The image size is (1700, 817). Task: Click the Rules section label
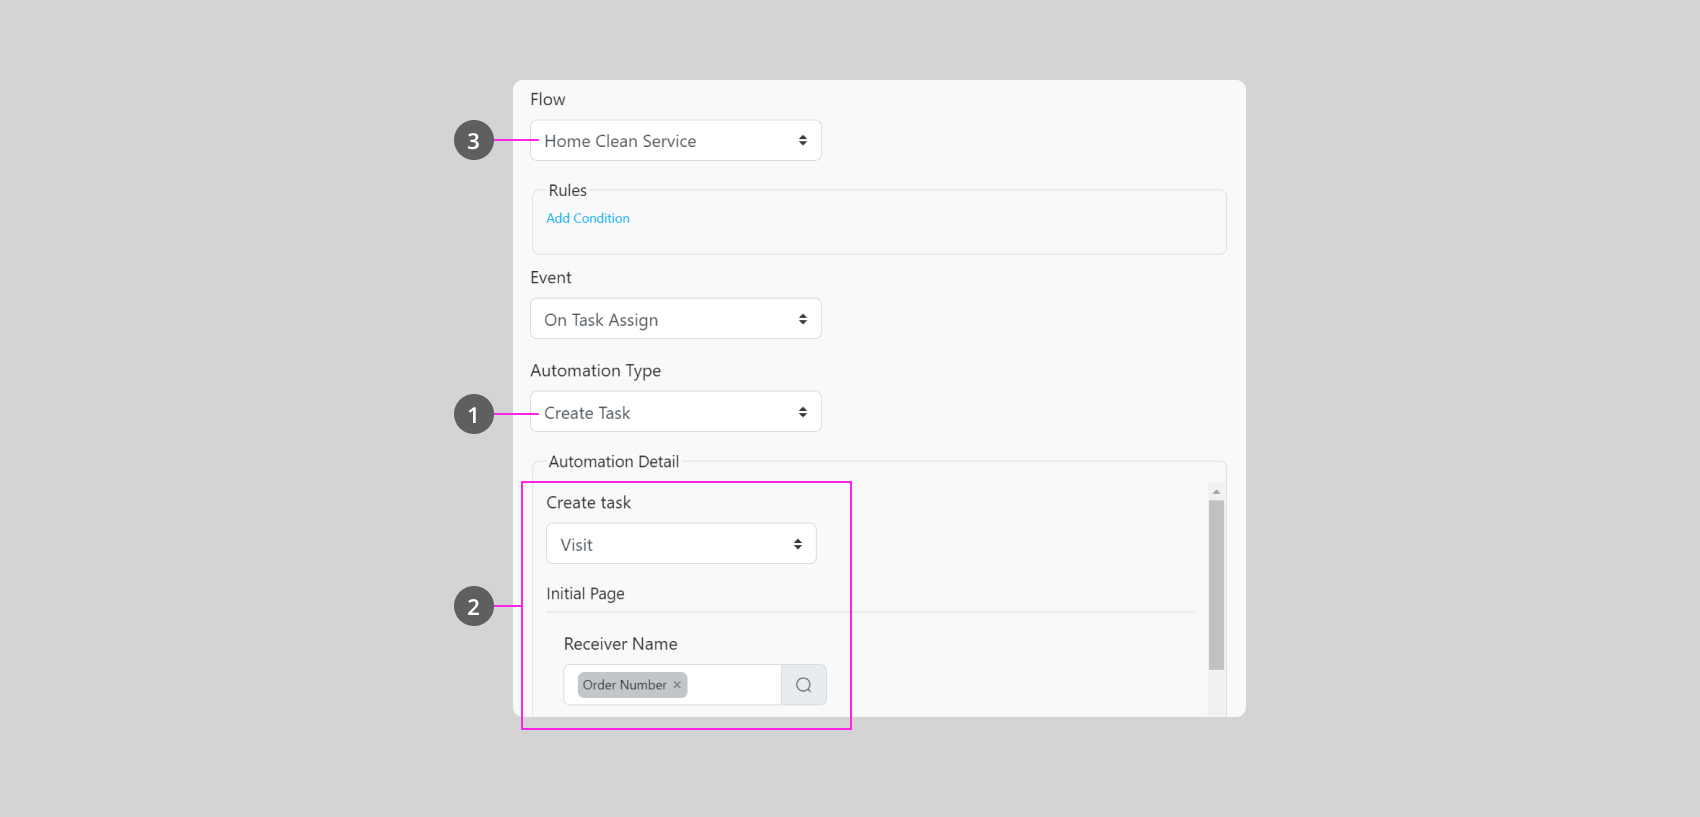click(567, 190)
